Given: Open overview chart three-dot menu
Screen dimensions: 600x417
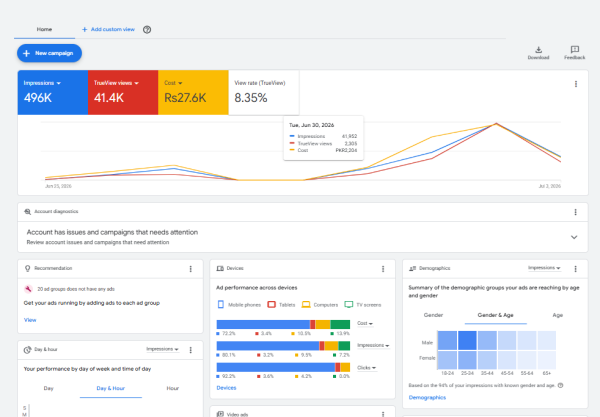Looking at the screenshot, I should point(576,84).
